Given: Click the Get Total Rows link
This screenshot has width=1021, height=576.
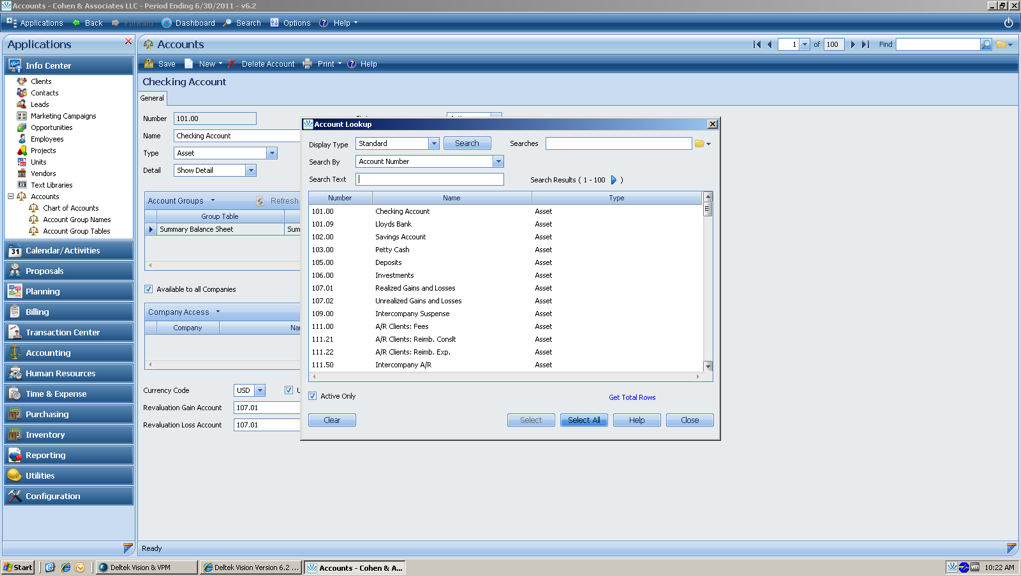Looking at the screenshot, I should click(x=633, y=397).
